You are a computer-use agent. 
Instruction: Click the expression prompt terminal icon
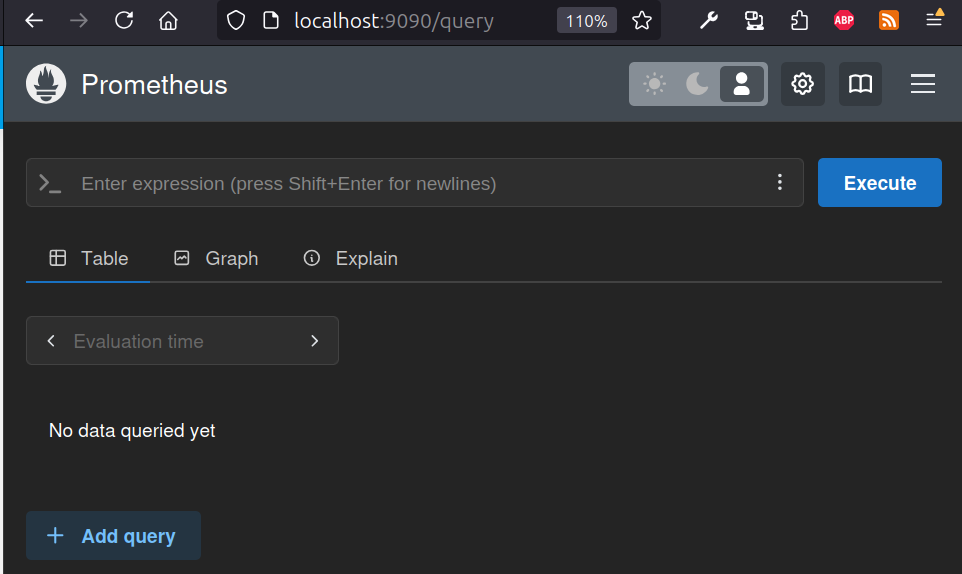coord(50,183)
